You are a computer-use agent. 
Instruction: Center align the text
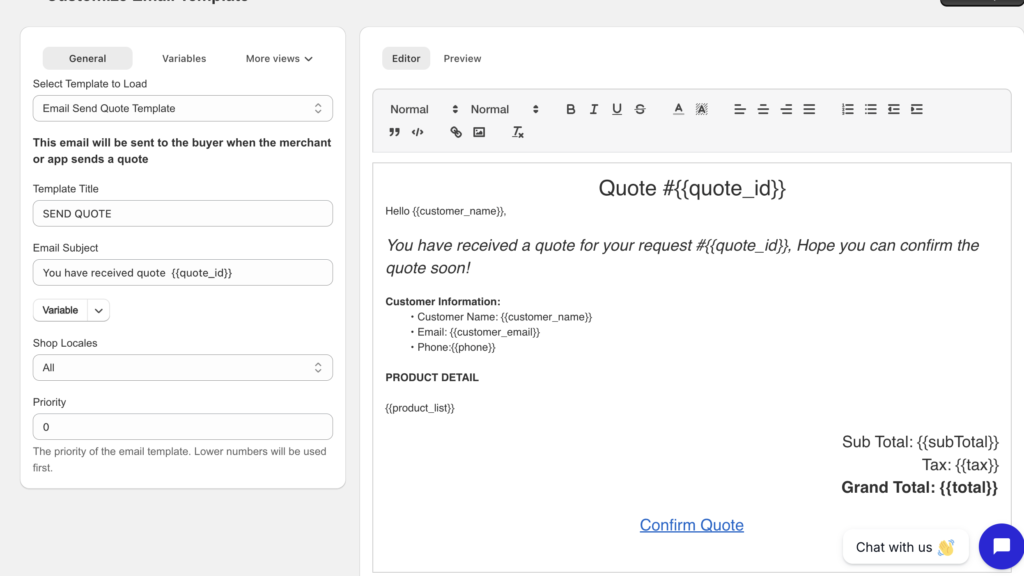pos(763,109)
